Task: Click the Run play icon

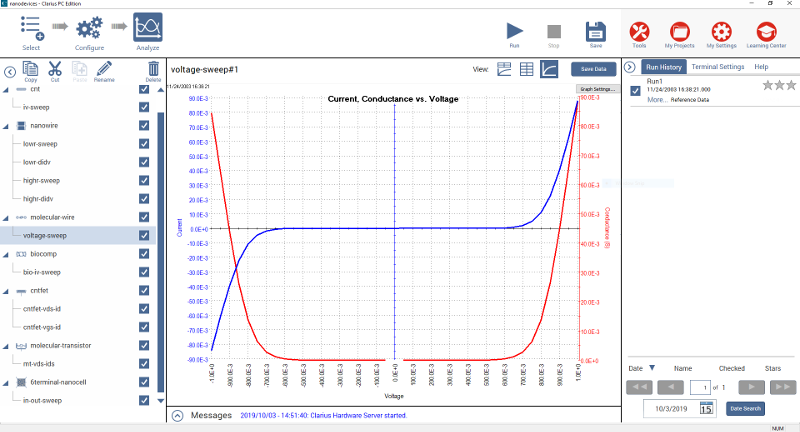Action: tap(514, 29)
